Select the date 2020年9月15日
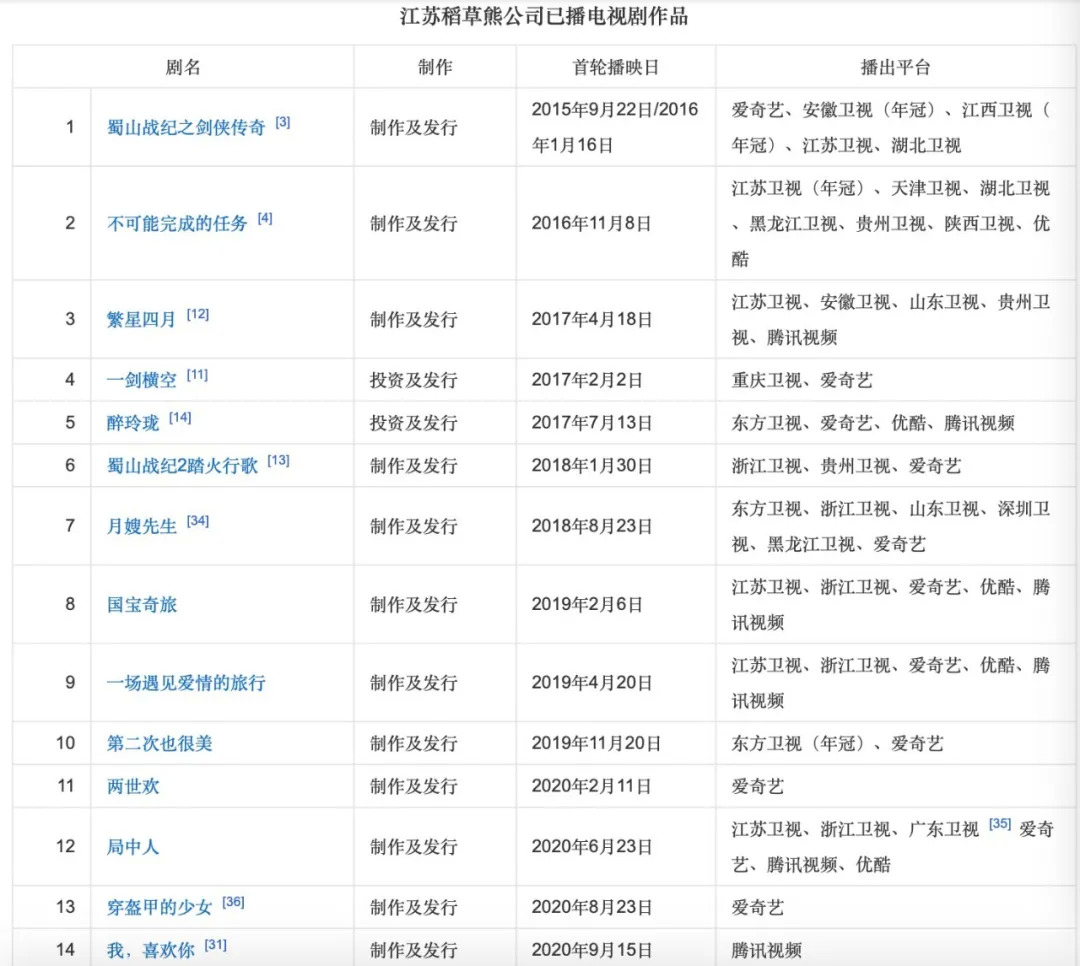Viewport: 1080px width, 966px height. 592,951
